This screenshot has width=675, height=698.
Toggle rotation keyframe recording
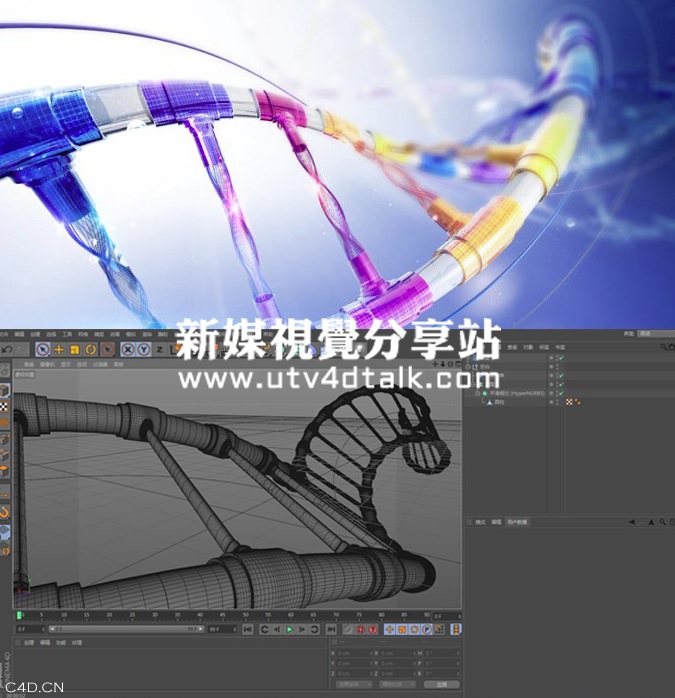click(415, 629)
